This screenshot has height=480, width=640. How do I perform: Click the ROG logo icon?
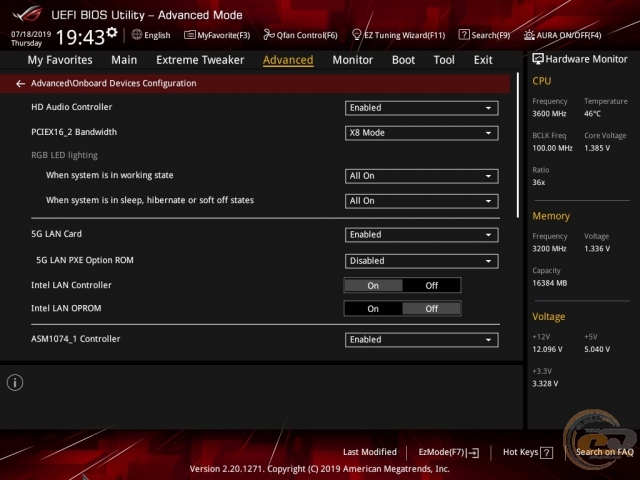[27, 13]
